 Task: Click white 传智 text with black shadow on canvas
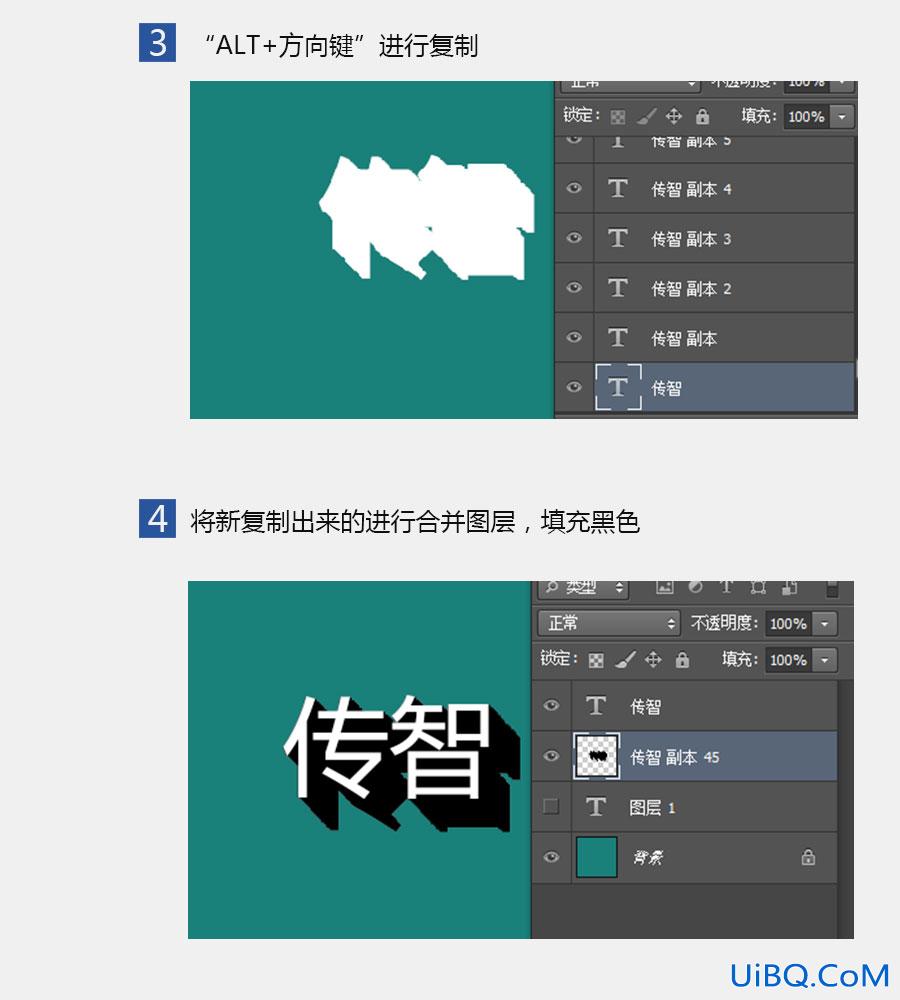point(402,763)
